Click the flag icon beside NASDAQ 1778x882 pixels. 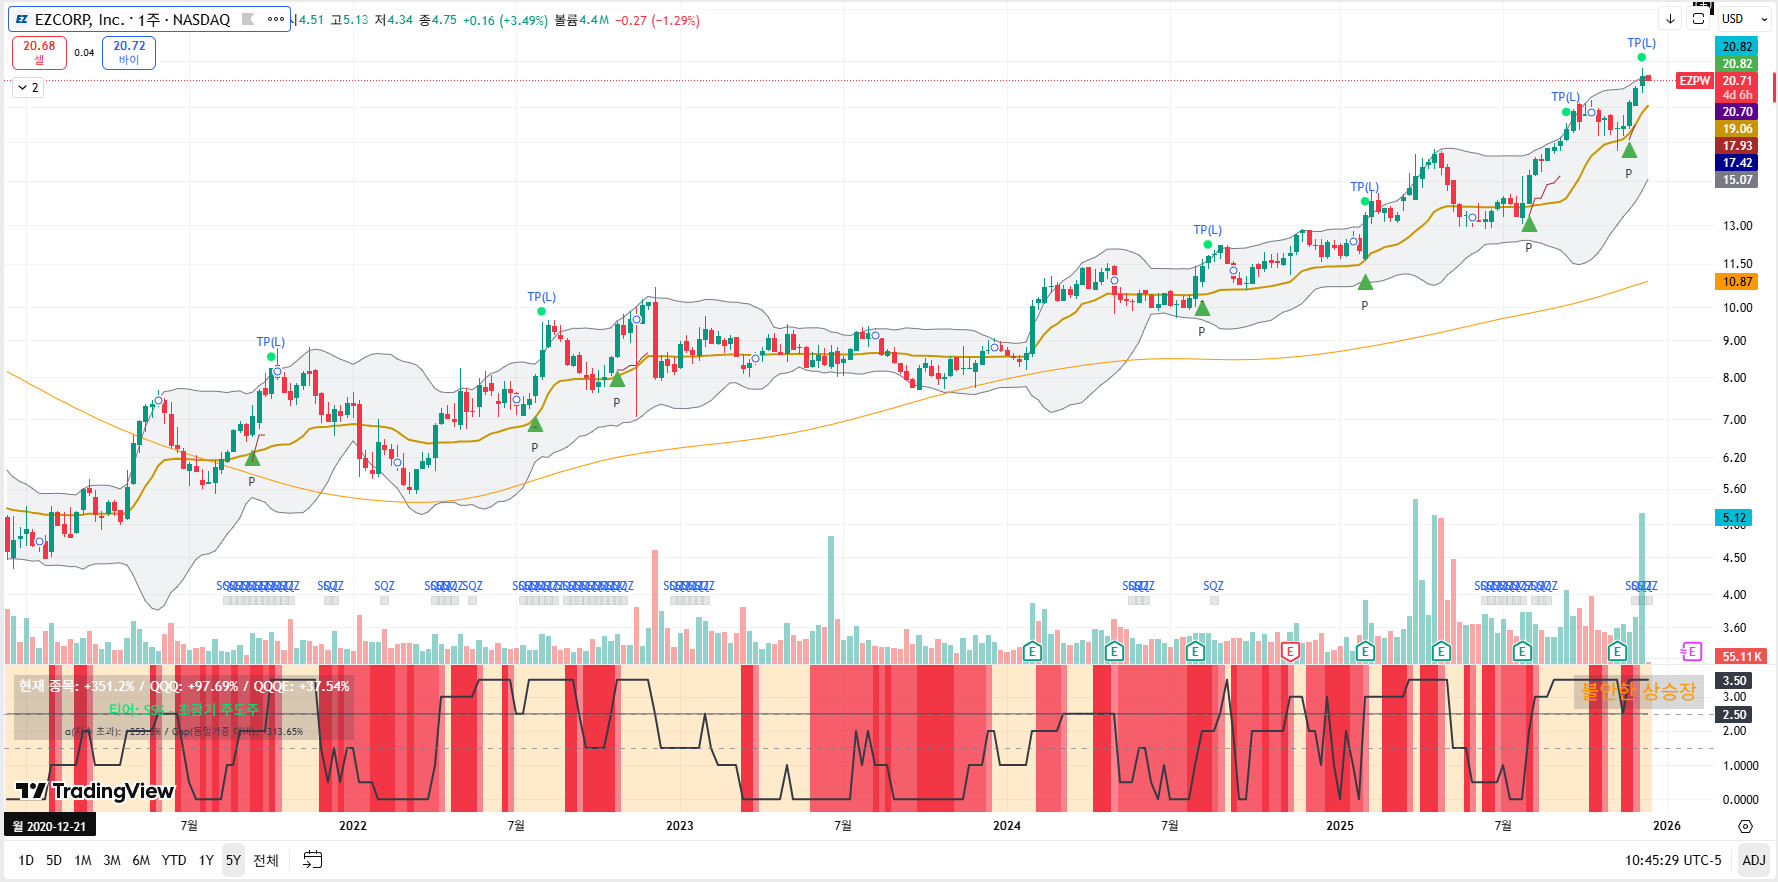(248, 19)
